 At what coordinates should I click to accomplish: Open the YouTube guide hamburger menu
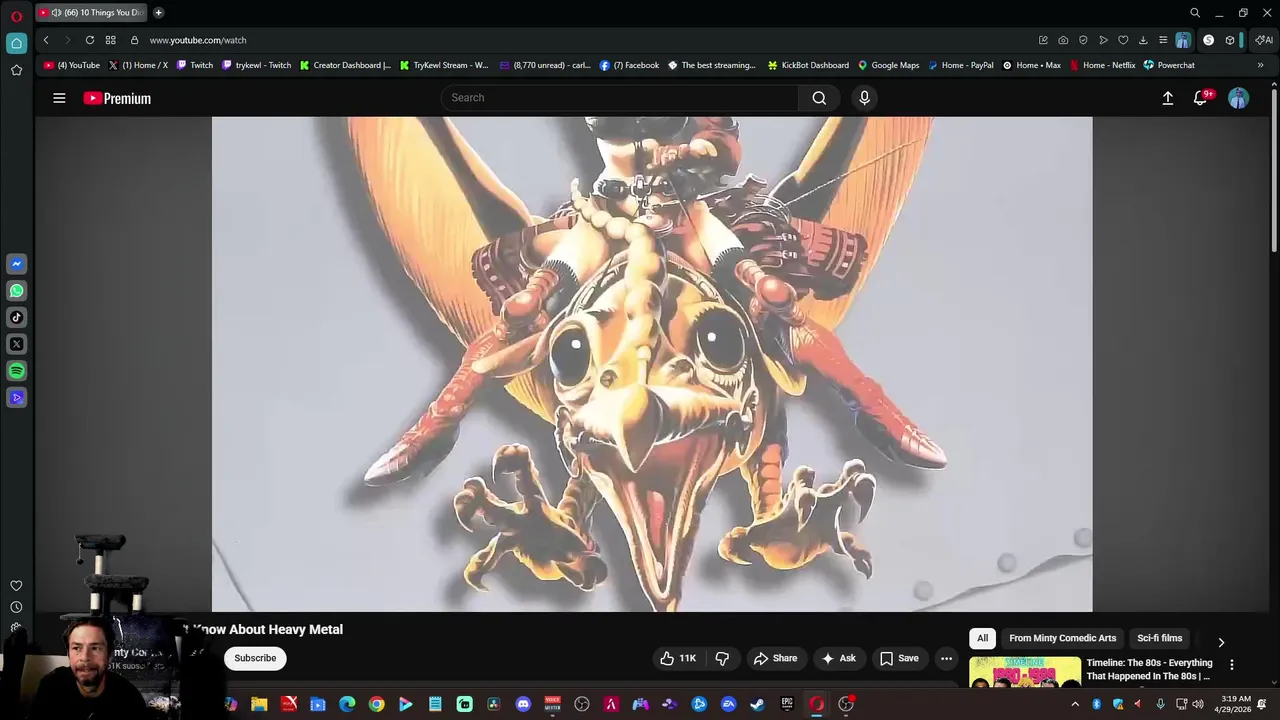(59, 98)
